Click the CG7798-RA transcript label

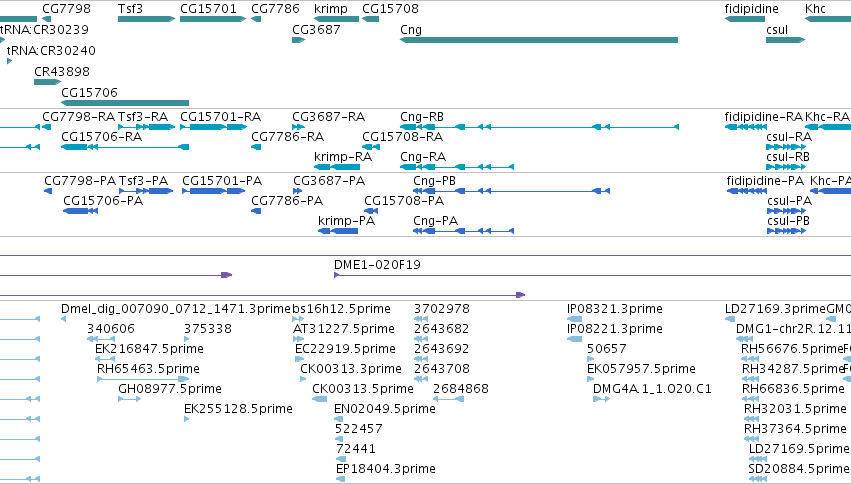[79, 117]
